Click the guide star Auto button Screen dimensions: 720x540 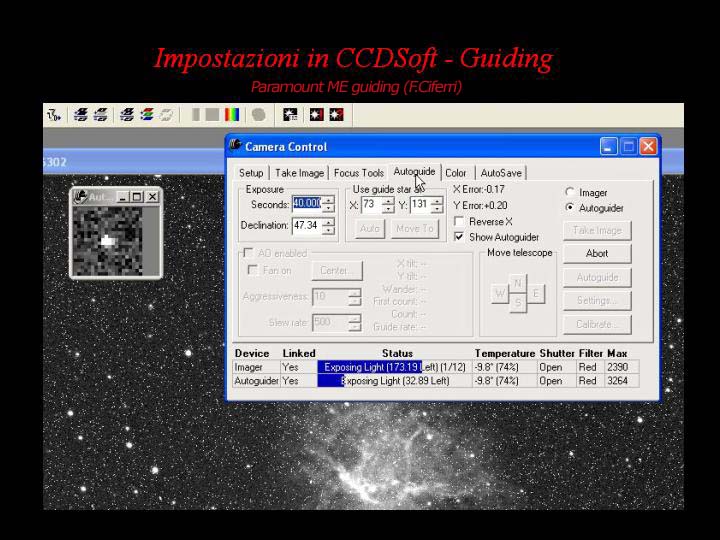tap(370, 229)
